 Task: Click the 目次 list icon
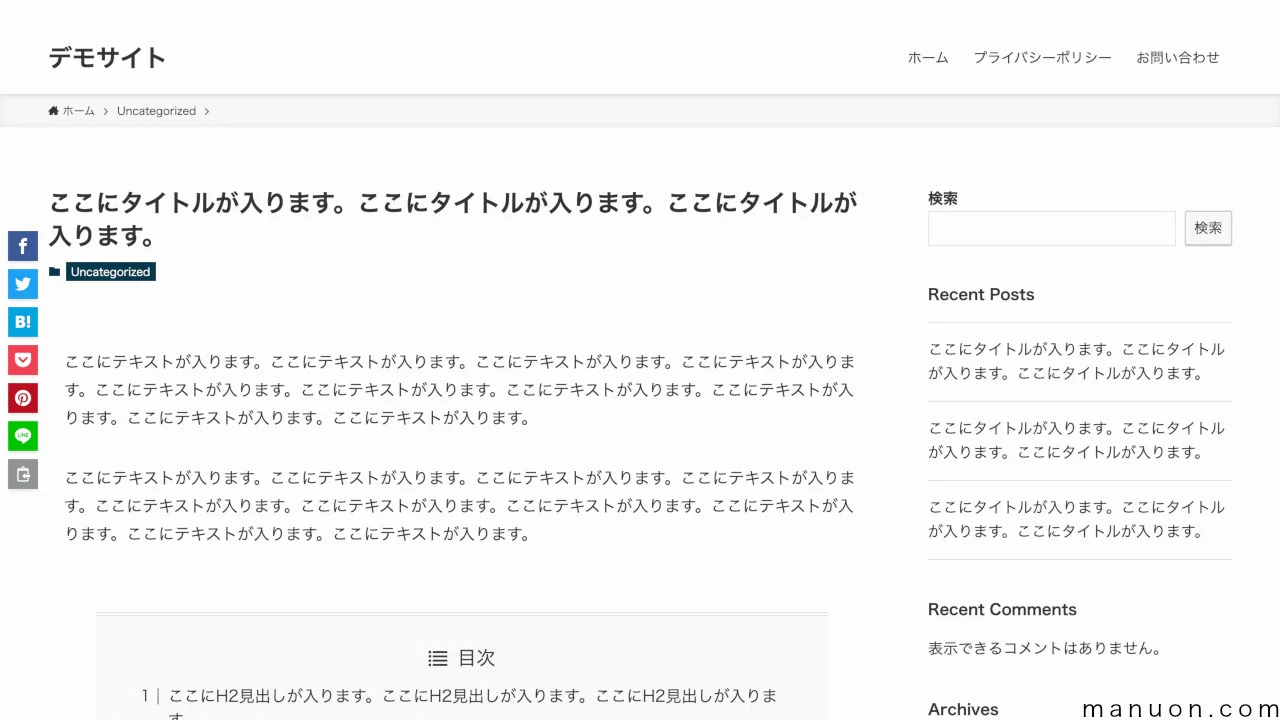coord(438,658)
